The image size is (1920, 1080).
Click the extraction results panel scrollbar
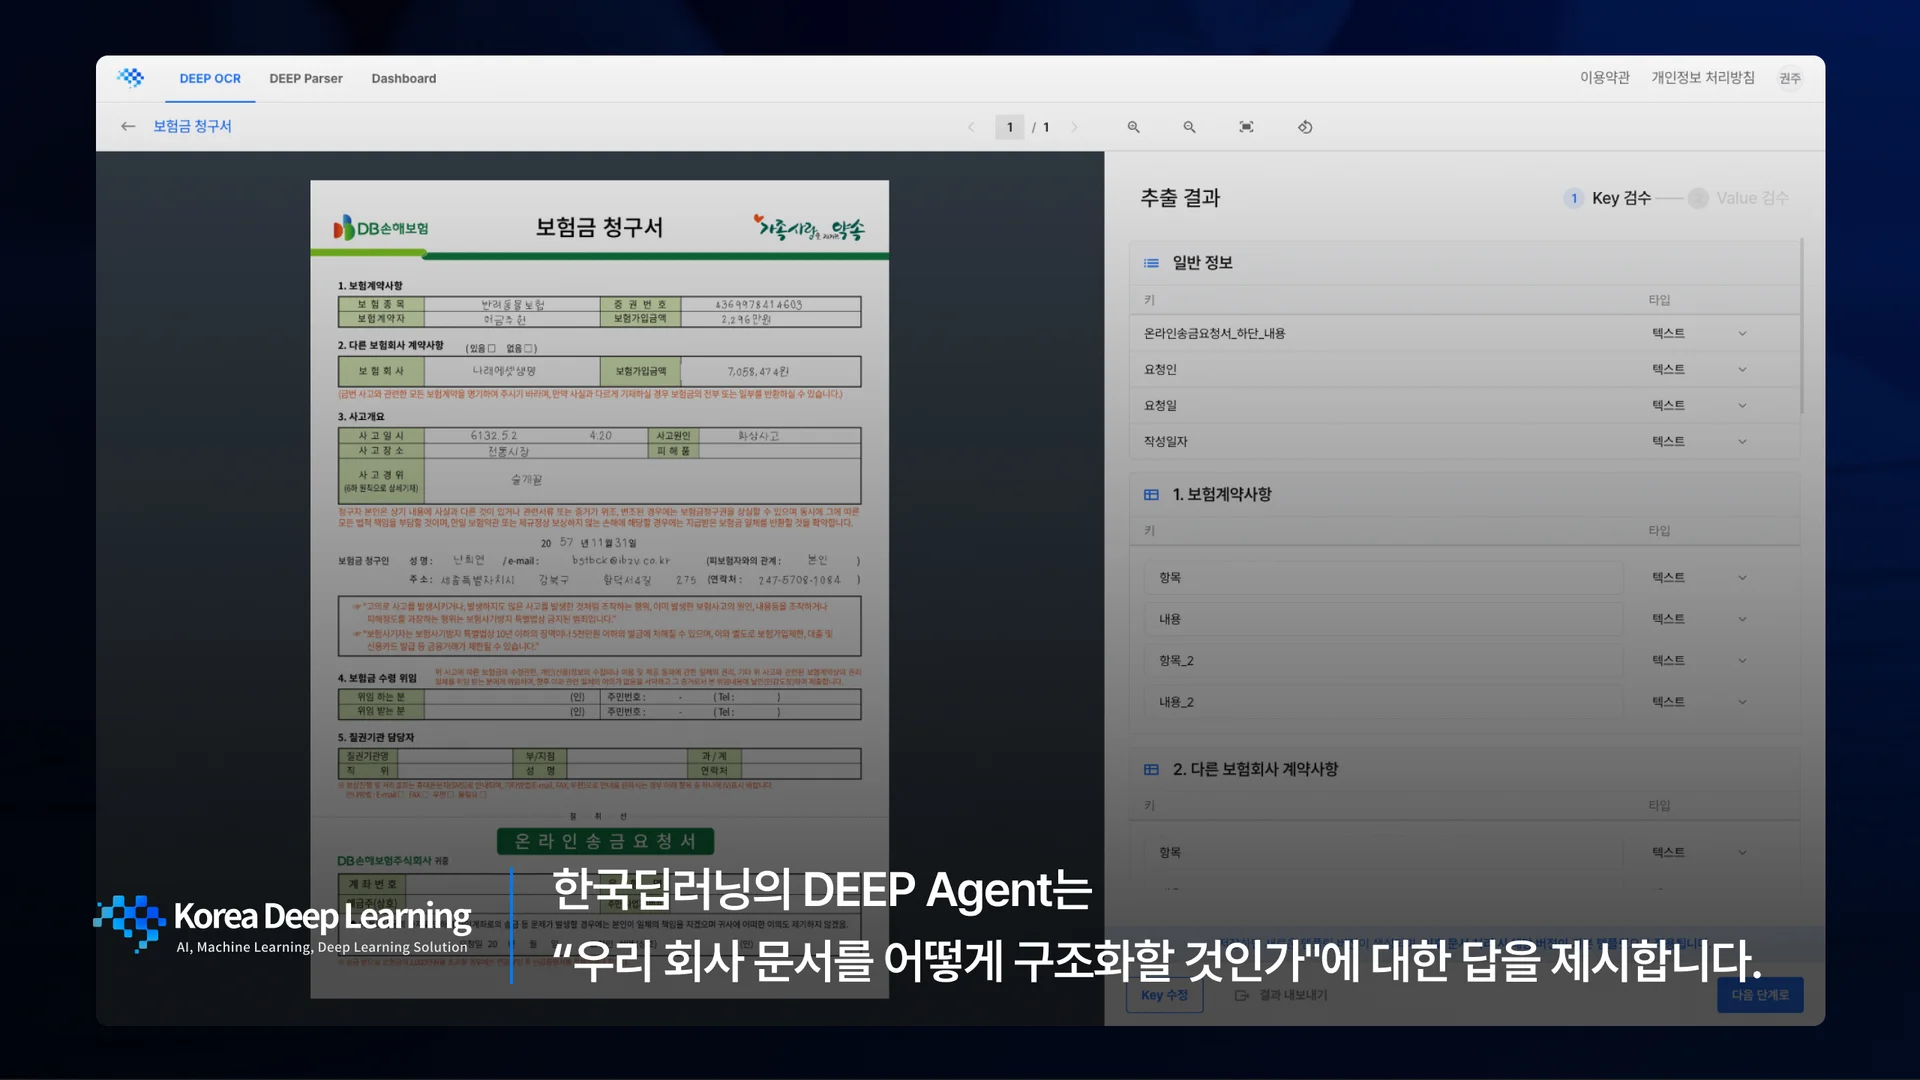(1802, 326)
